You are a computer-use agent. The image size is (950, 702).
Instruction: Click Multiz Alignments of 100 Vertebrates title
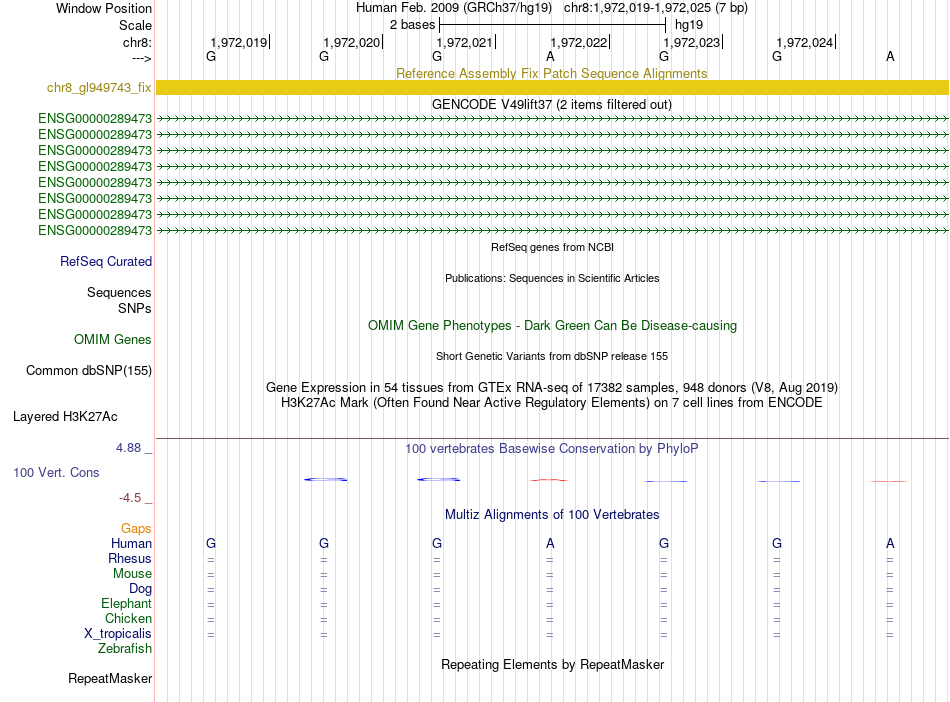[552, 515]
